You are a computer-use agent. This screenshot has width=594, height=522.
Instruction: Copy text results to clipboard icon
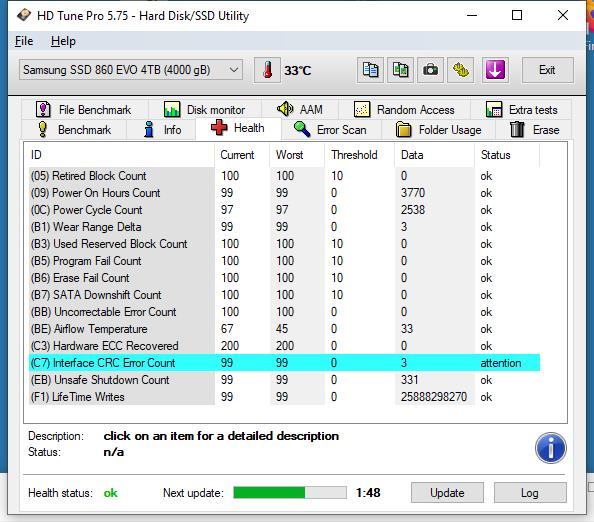pos(370,70)
